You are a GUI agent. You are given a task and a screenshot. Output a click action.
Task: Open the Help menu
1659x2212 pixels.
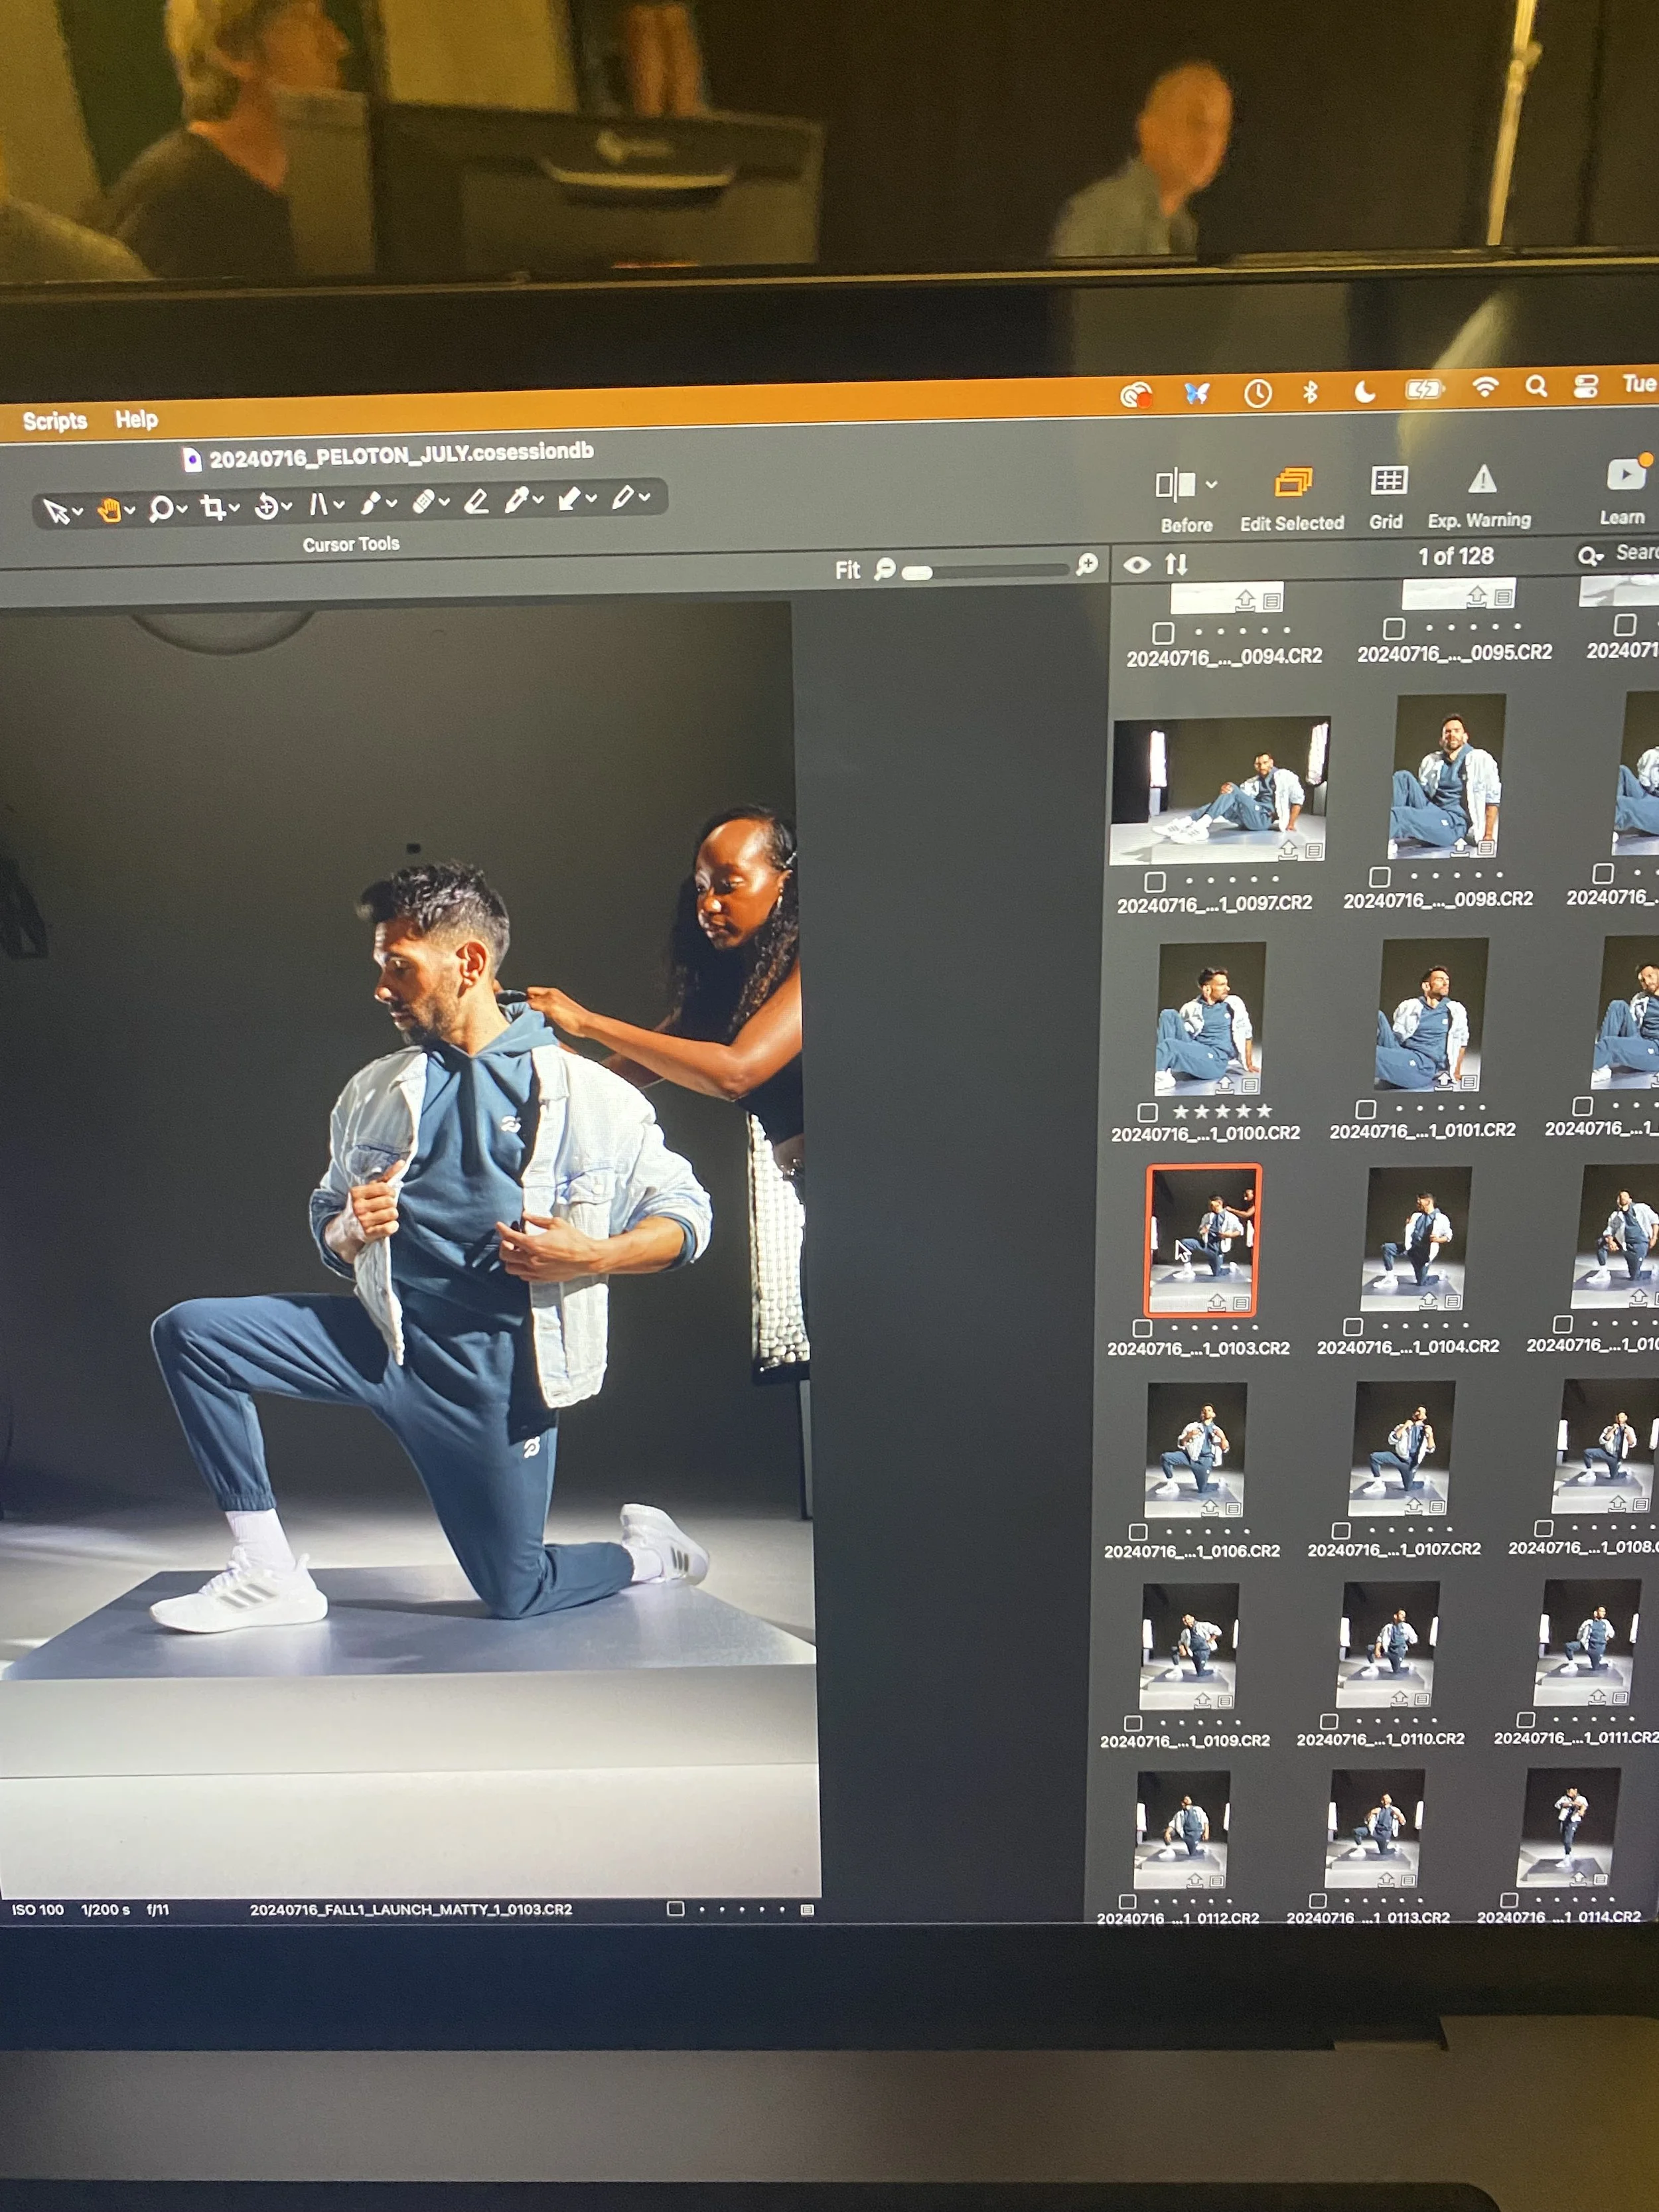click(x=136, y=420)
